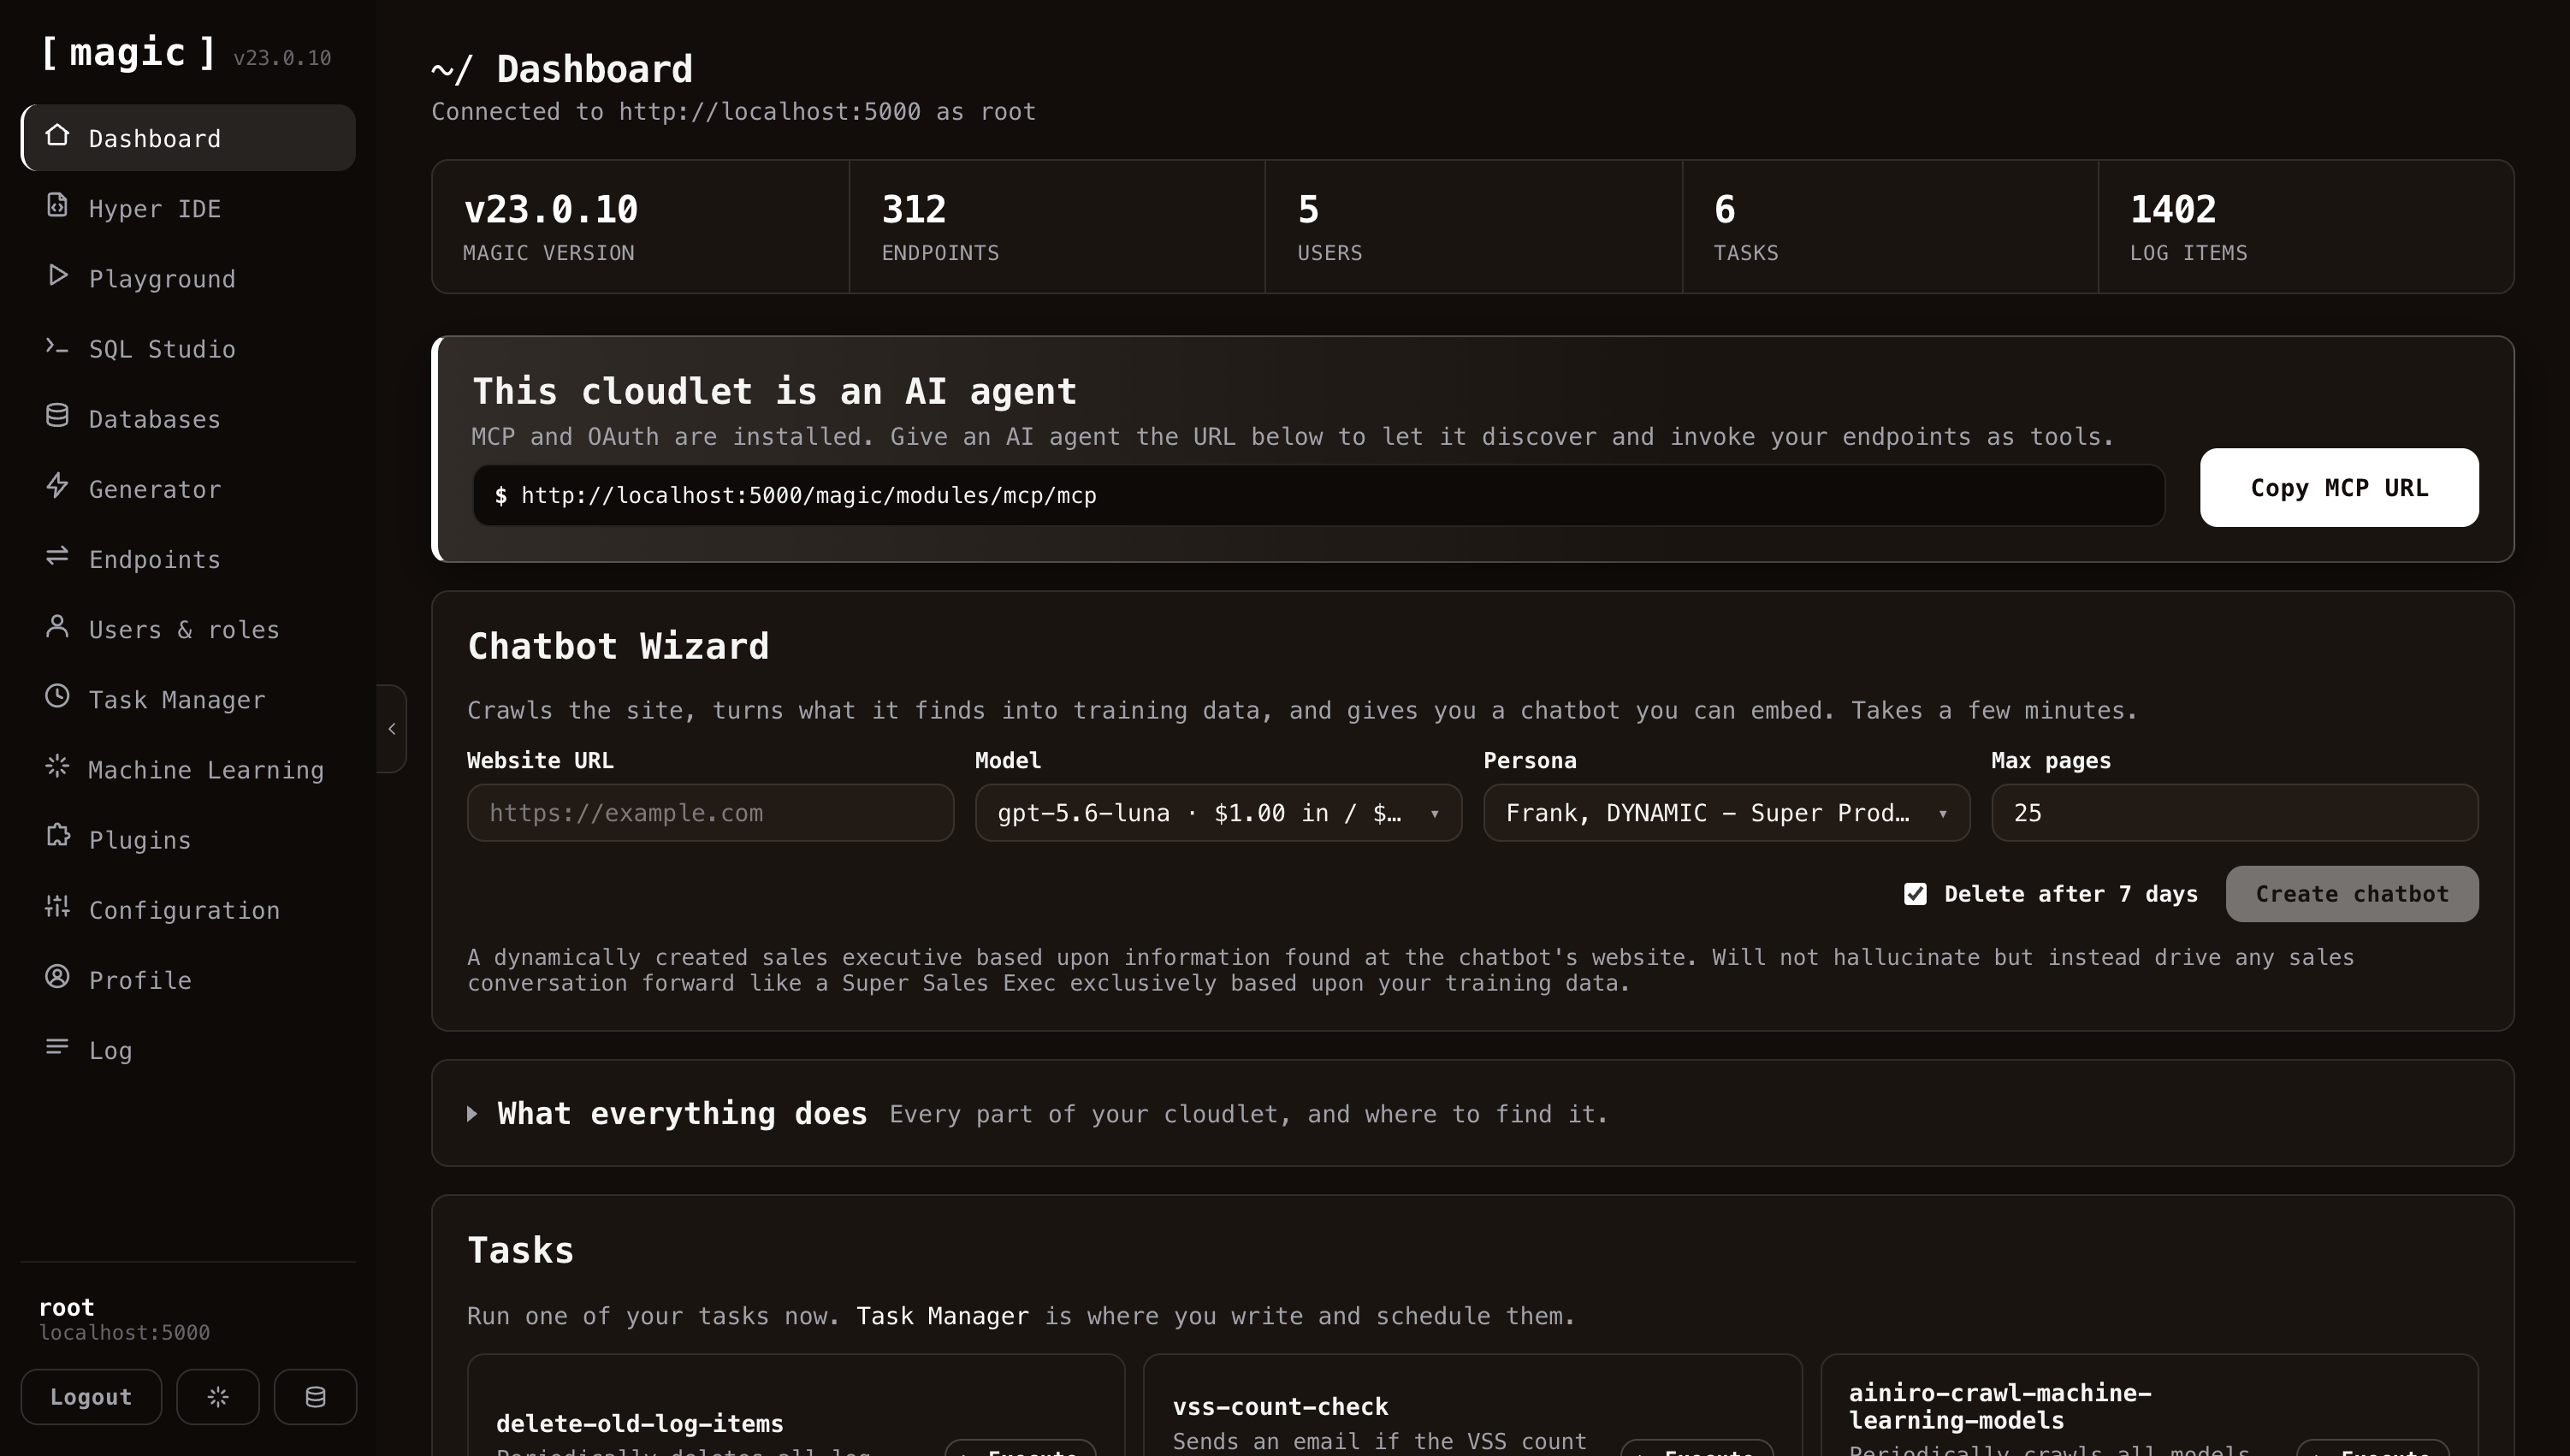Open the Log page
The width and height of the screenshot is (2570, 1456).
pos(188,1049)
